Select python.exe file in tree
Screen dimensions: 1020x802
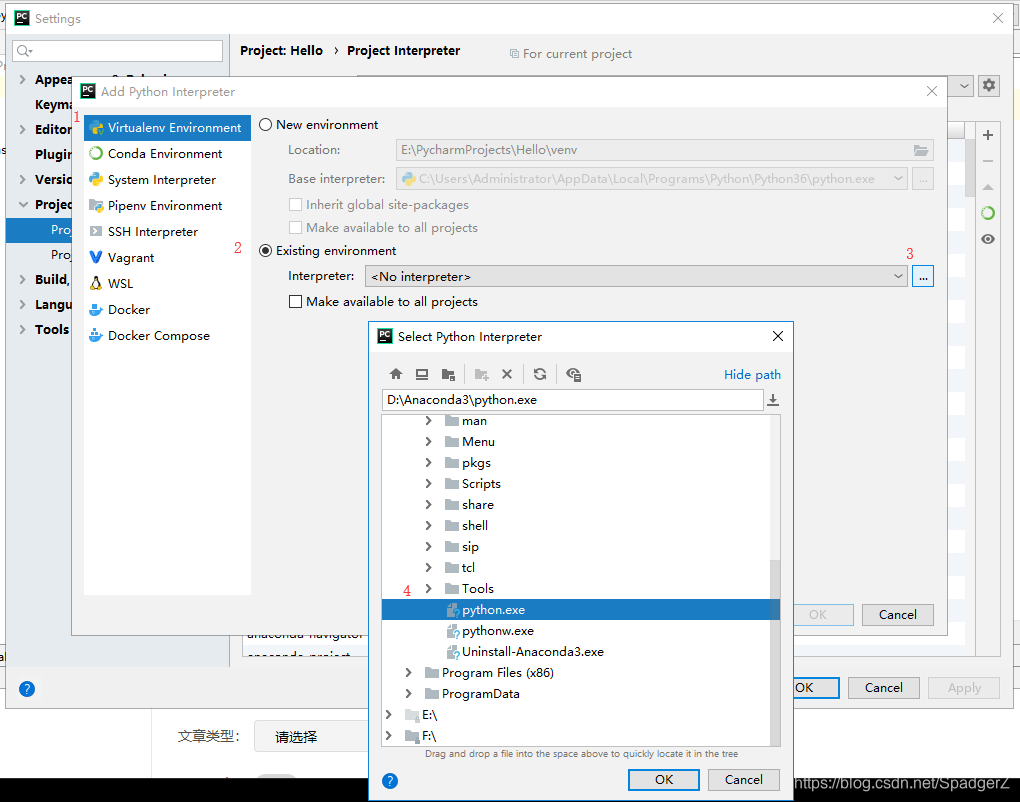click(x=580, y=610)
